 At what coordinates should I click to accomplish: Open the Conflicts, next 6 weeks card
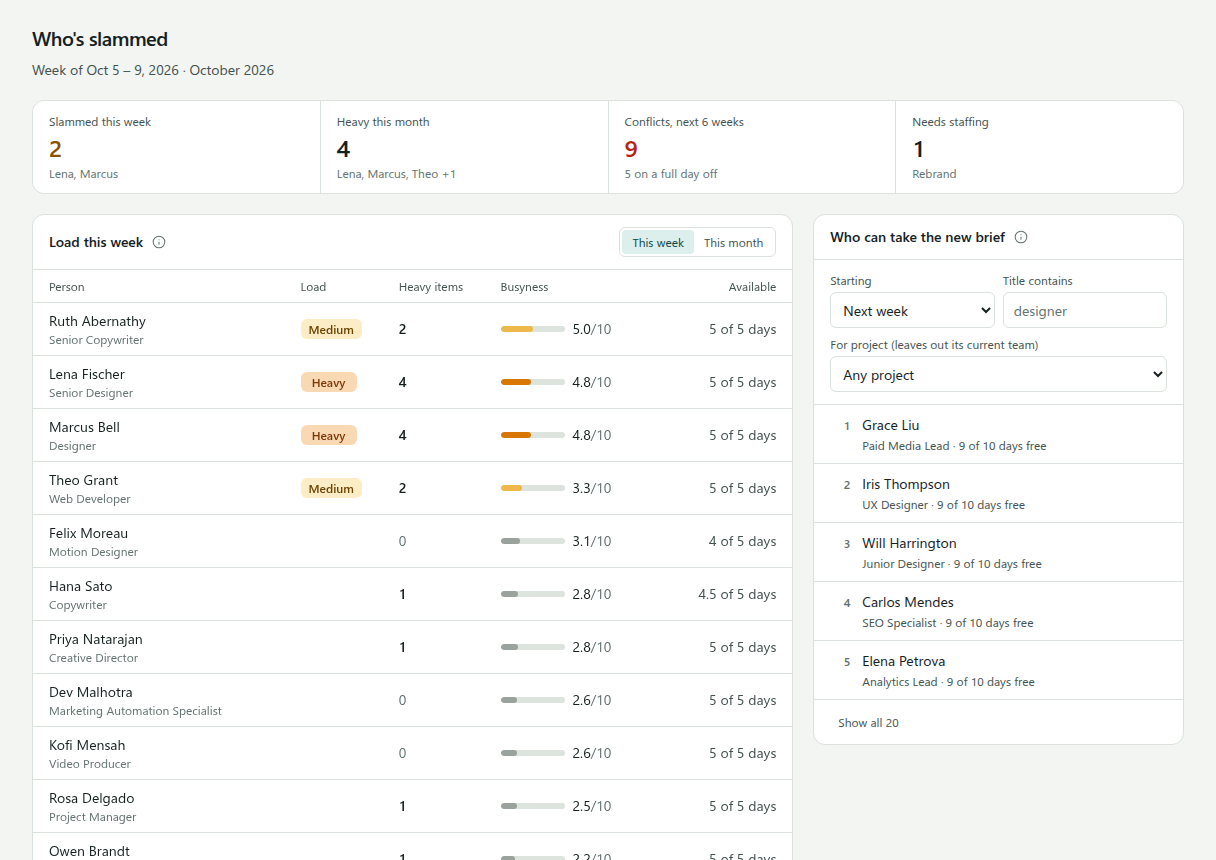(752, 147)
